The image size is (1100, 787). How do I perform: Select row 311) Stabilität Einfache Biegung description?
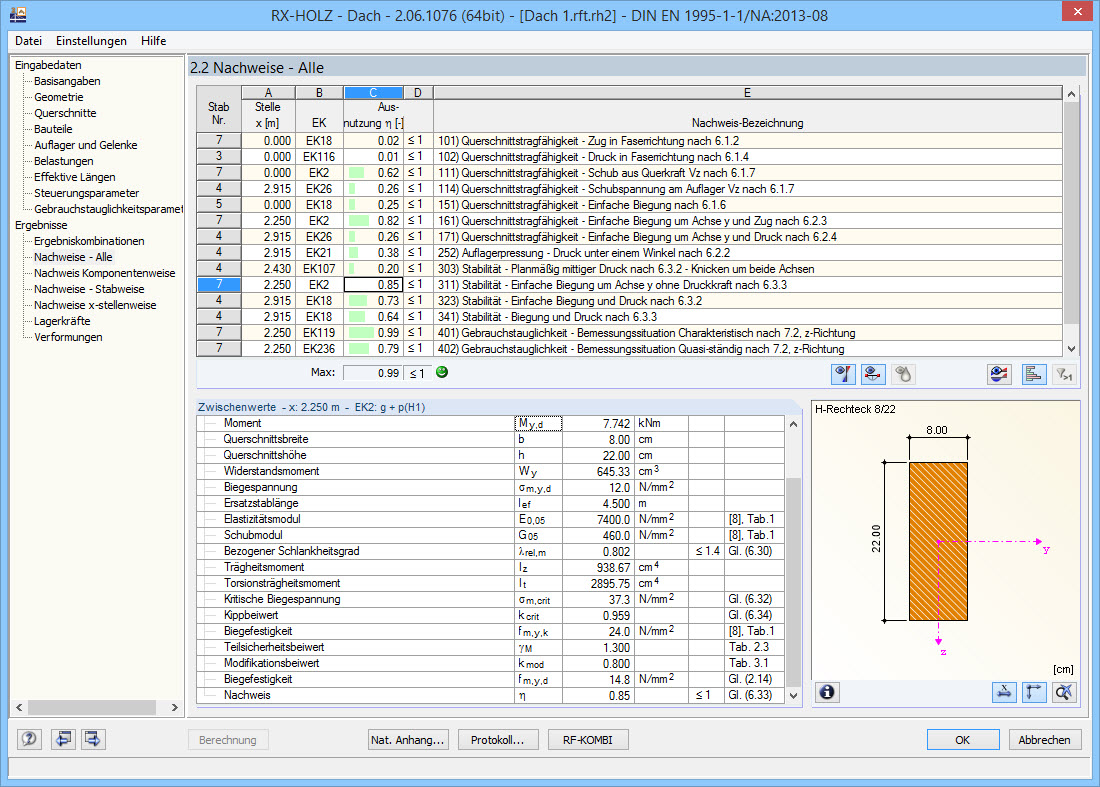tap(747, 285)
